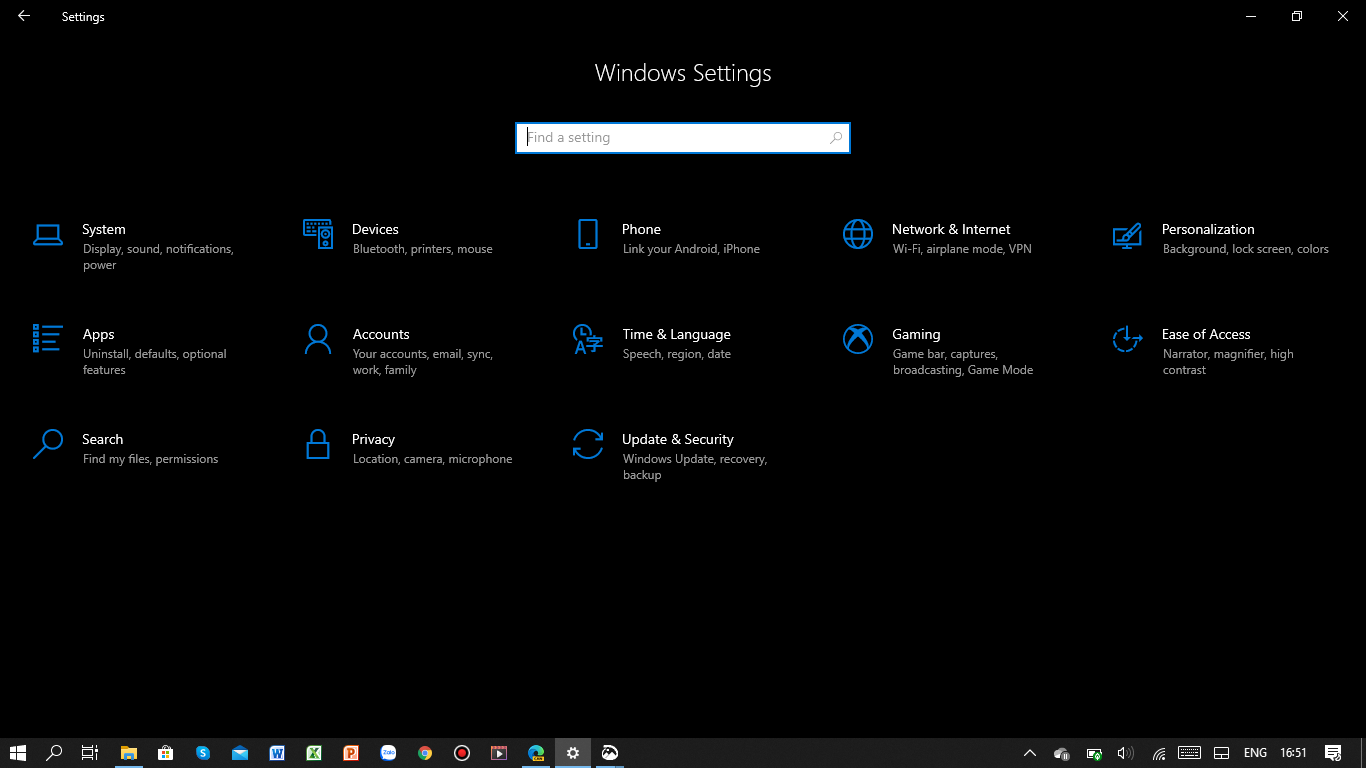The image size is (1366, 768).
Task: Open Personalization settings paintbrush icon
Action: (x=1128, y=235)
